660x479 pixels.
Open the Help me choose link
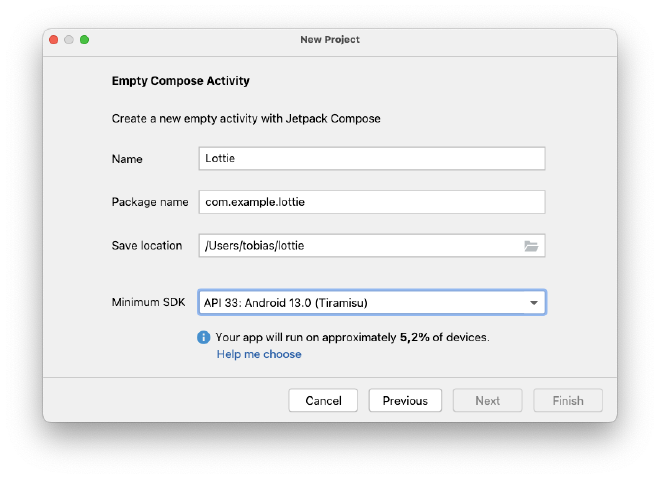tap(259, 354)
